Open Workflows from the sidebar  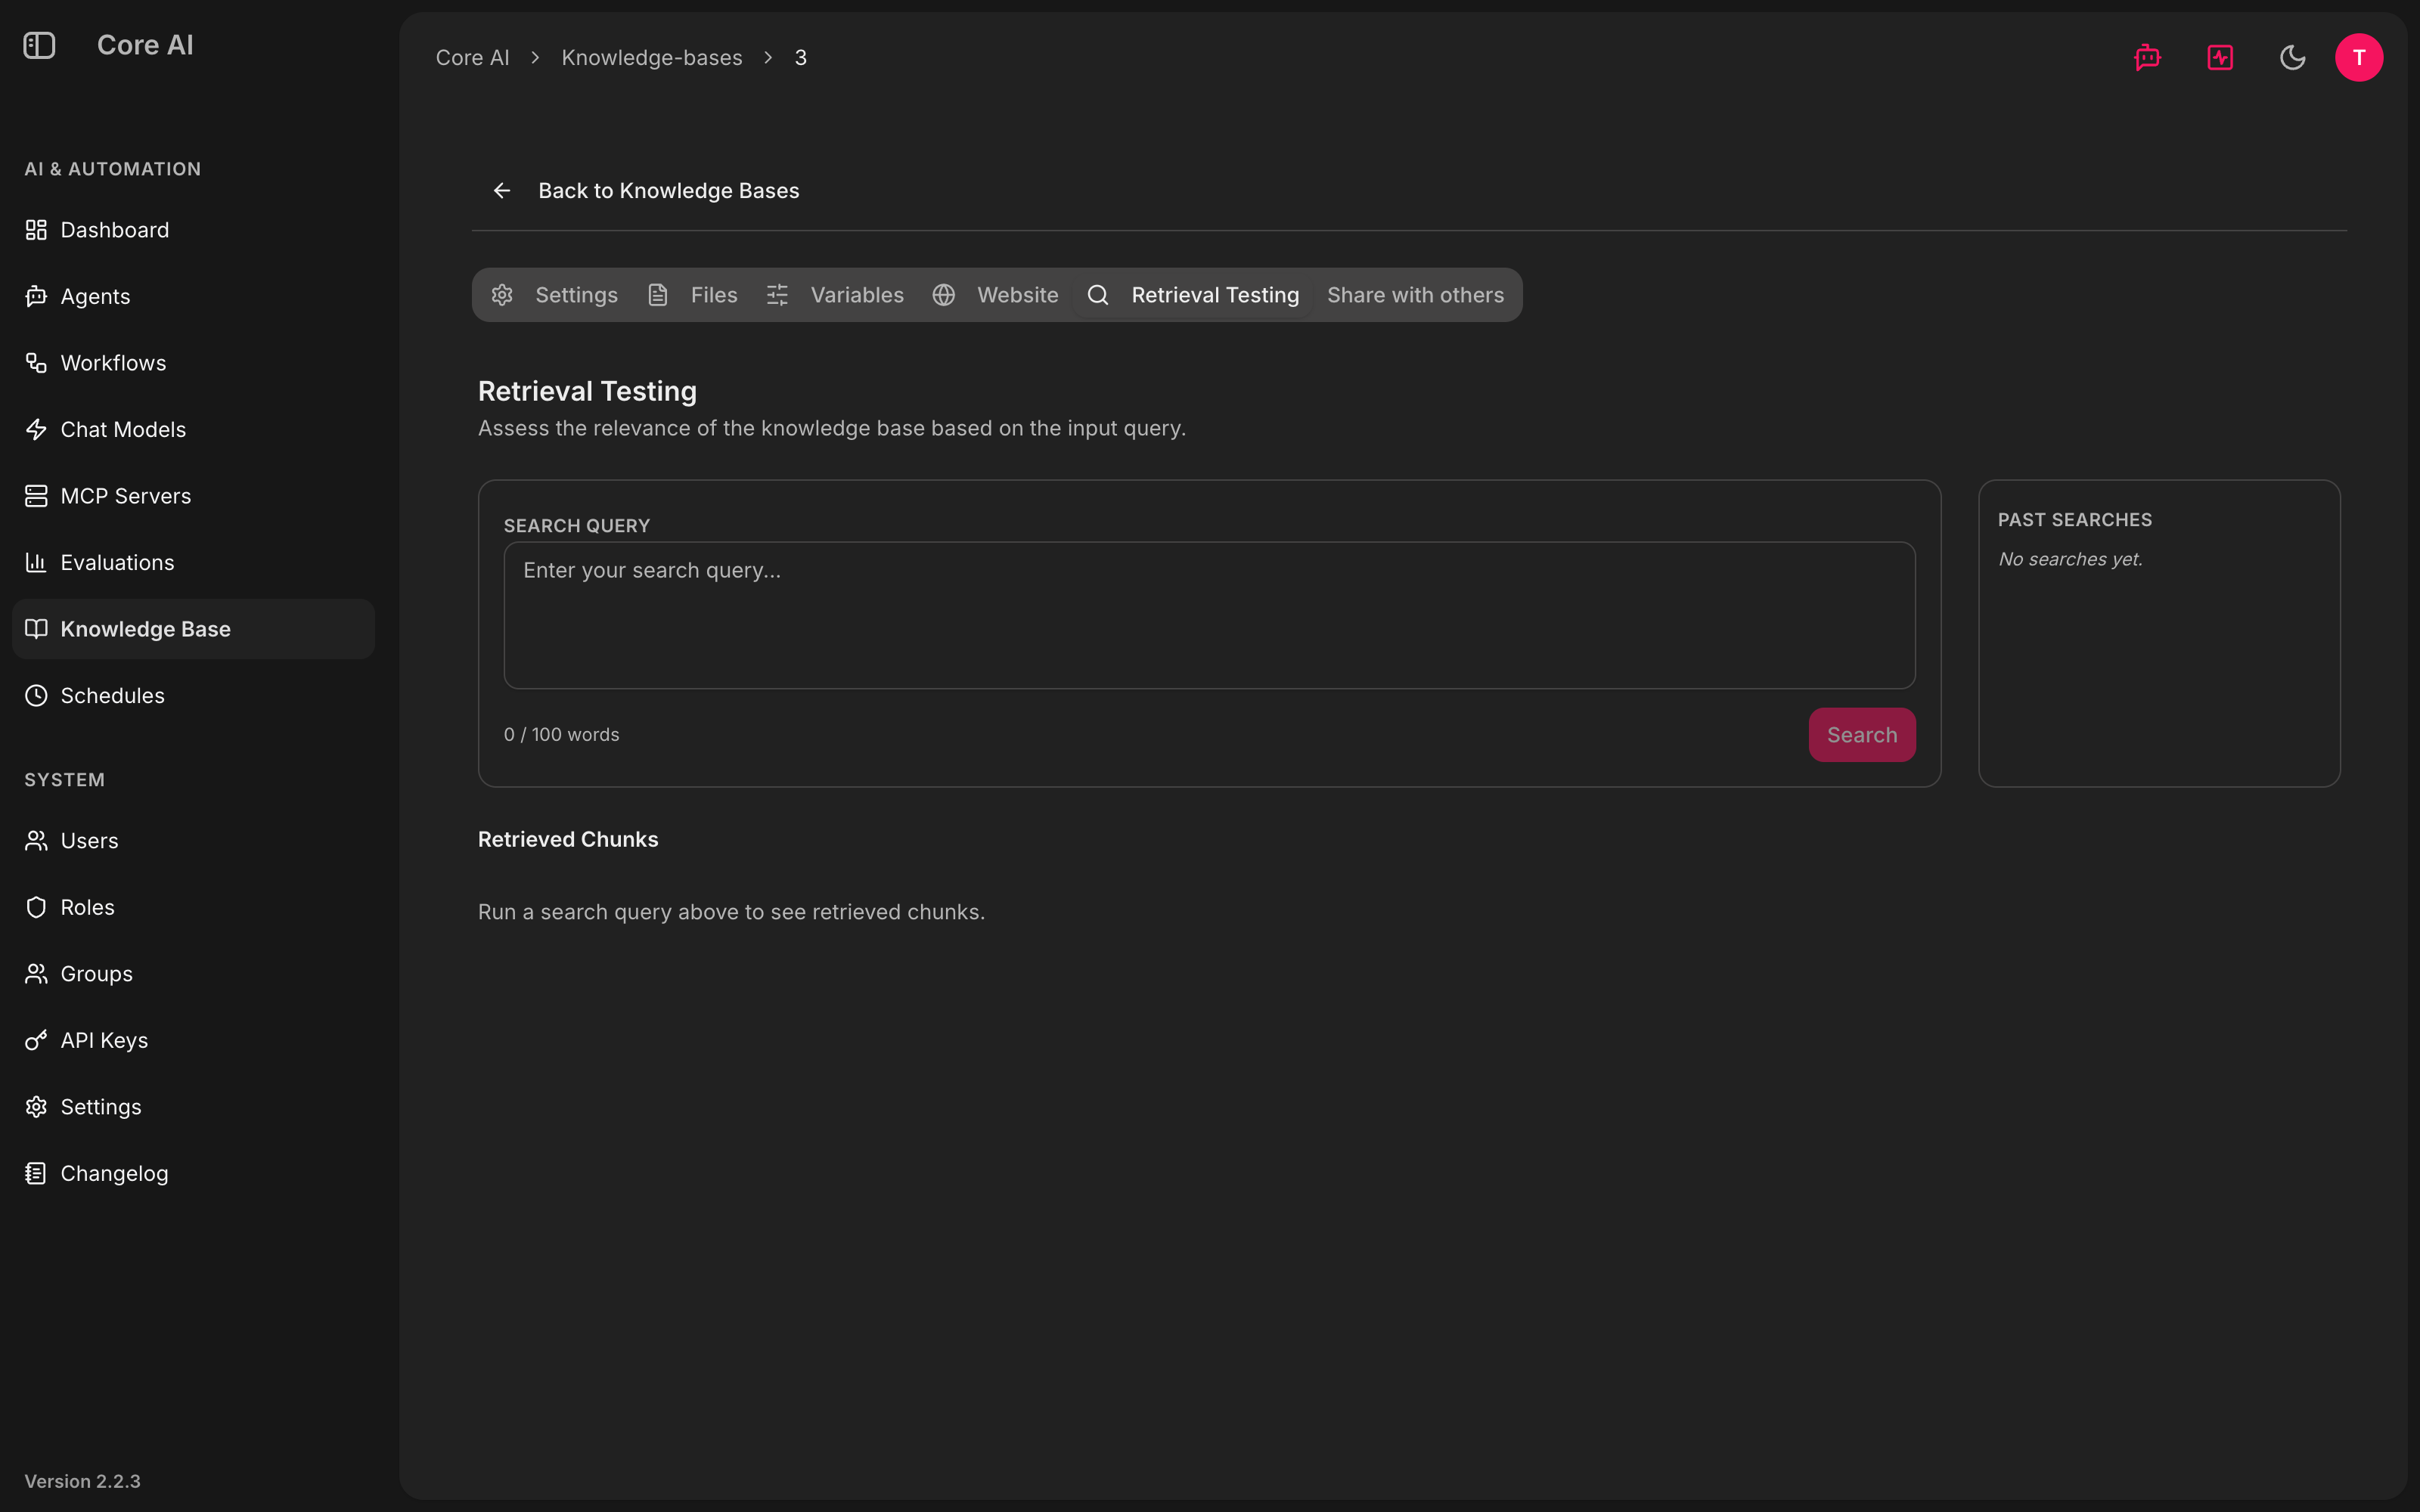click(193, 363)
